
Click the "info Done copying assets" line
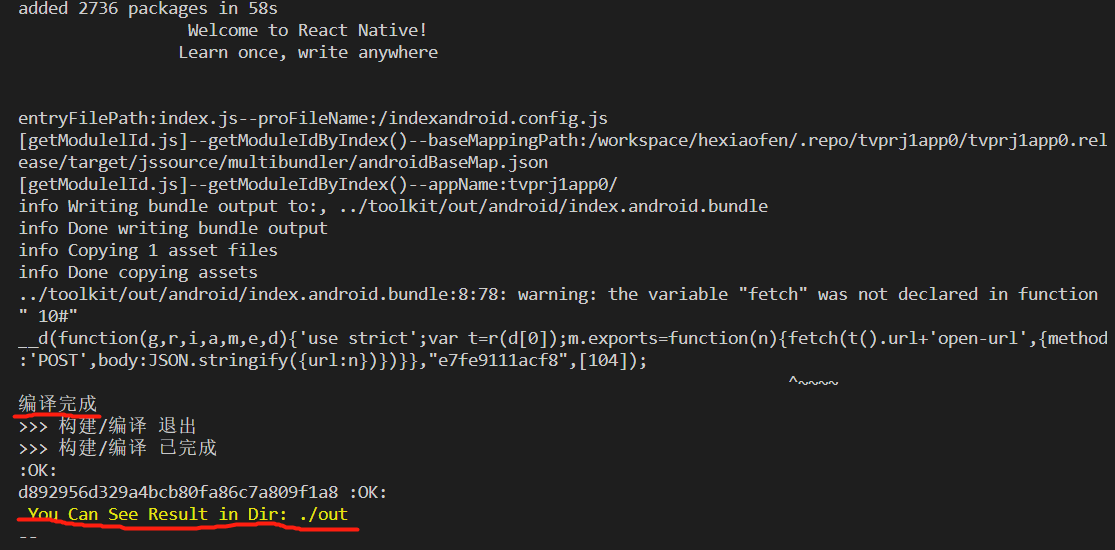137,272
